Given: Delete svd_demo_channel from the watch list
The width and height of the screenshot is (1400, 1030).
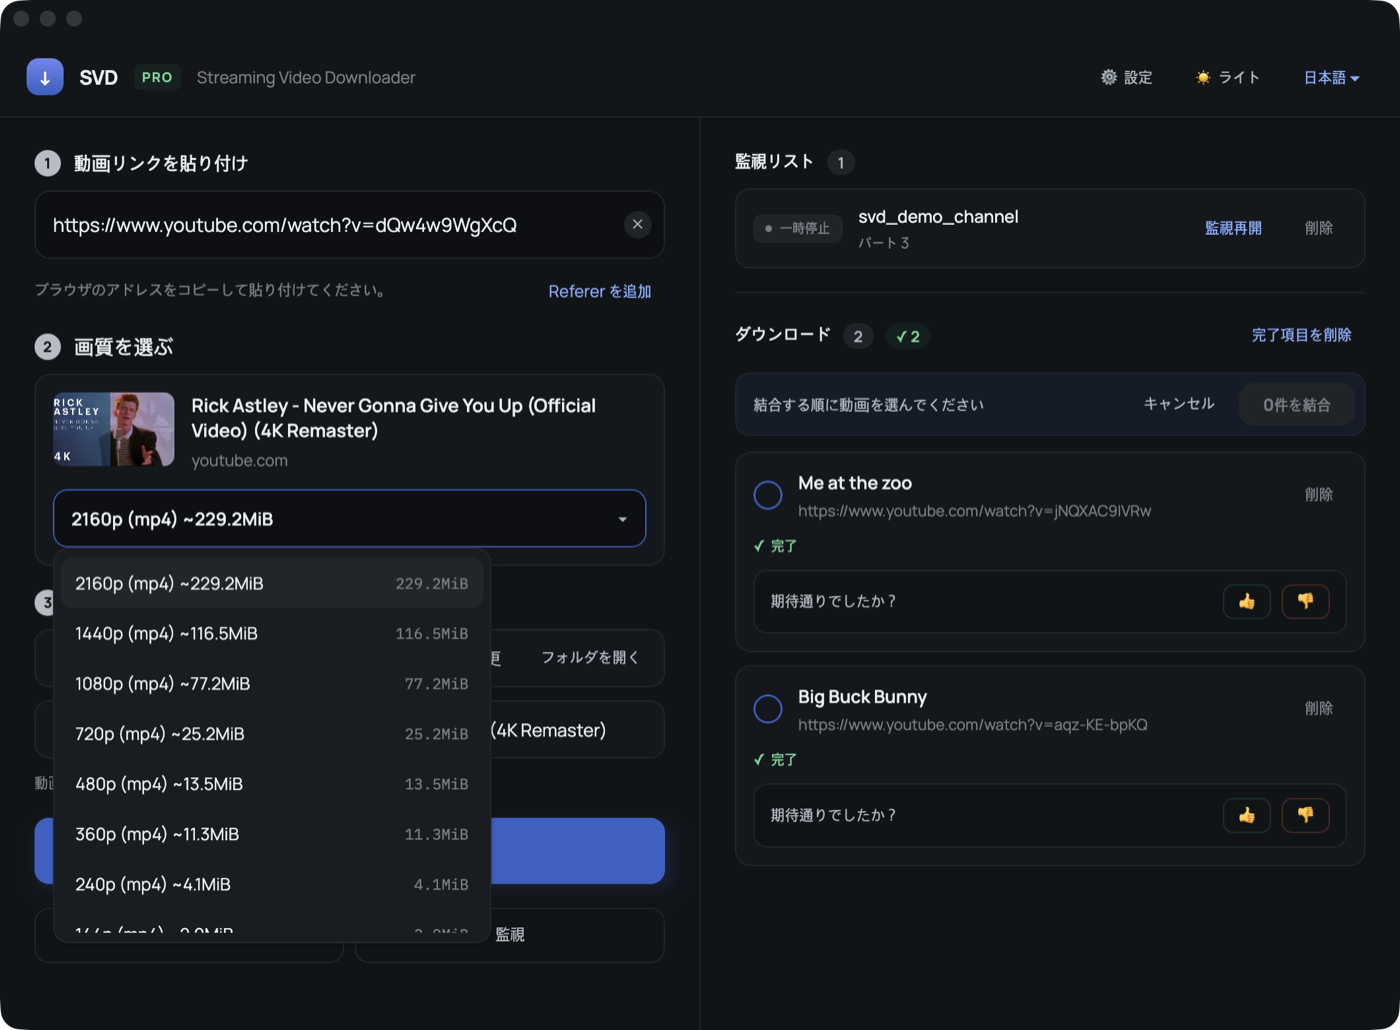Looking at the screenshot, I should (x=1319, y=228).
